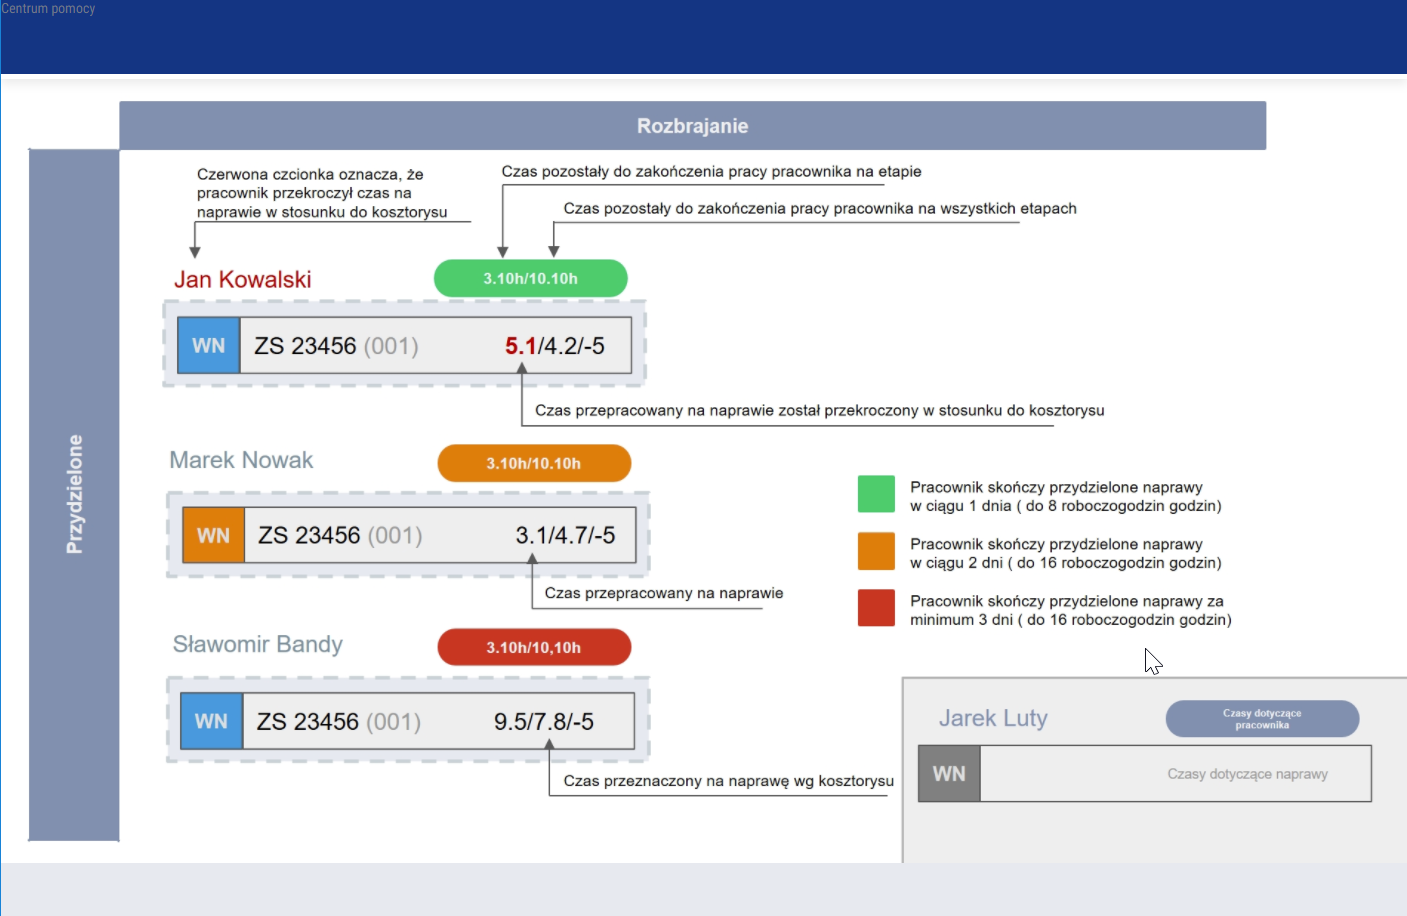Viewport: 1407px width, 916px height.
Task: Click the red Jan Kowalski name
Action: [x=243, y=280]
